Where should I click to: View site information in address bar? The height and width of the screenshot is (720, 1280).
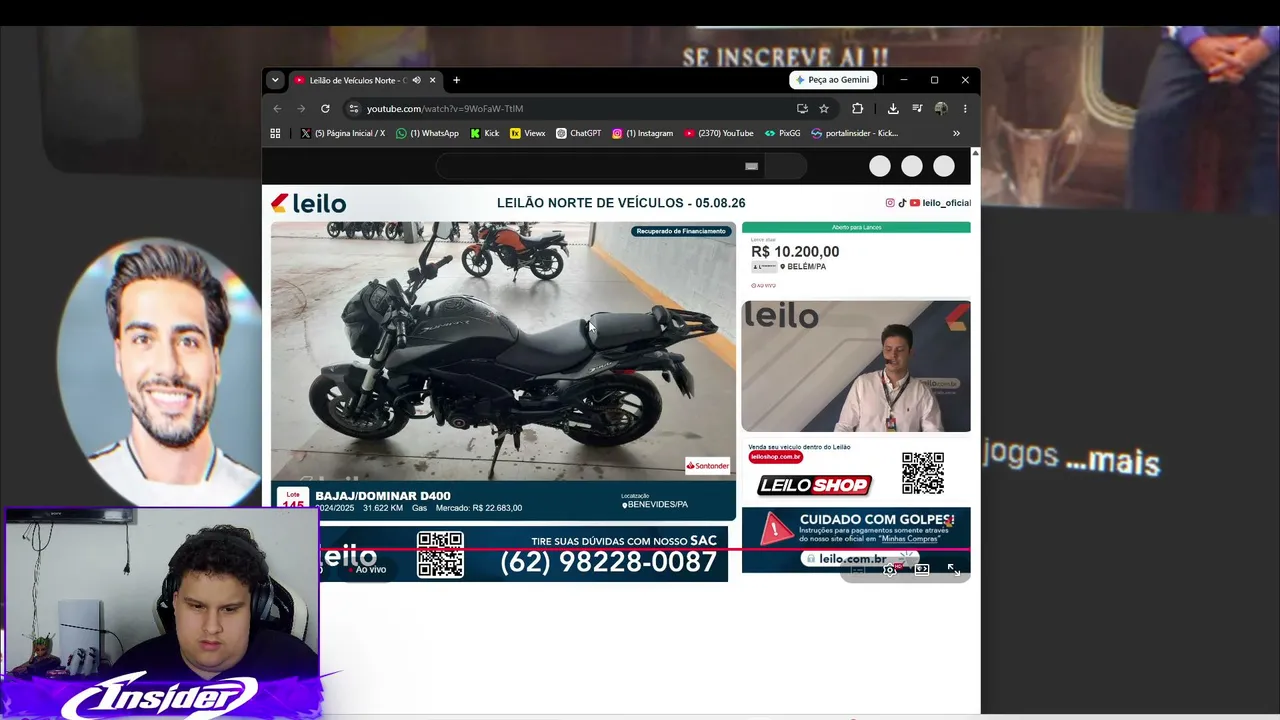tap(353, 108)
